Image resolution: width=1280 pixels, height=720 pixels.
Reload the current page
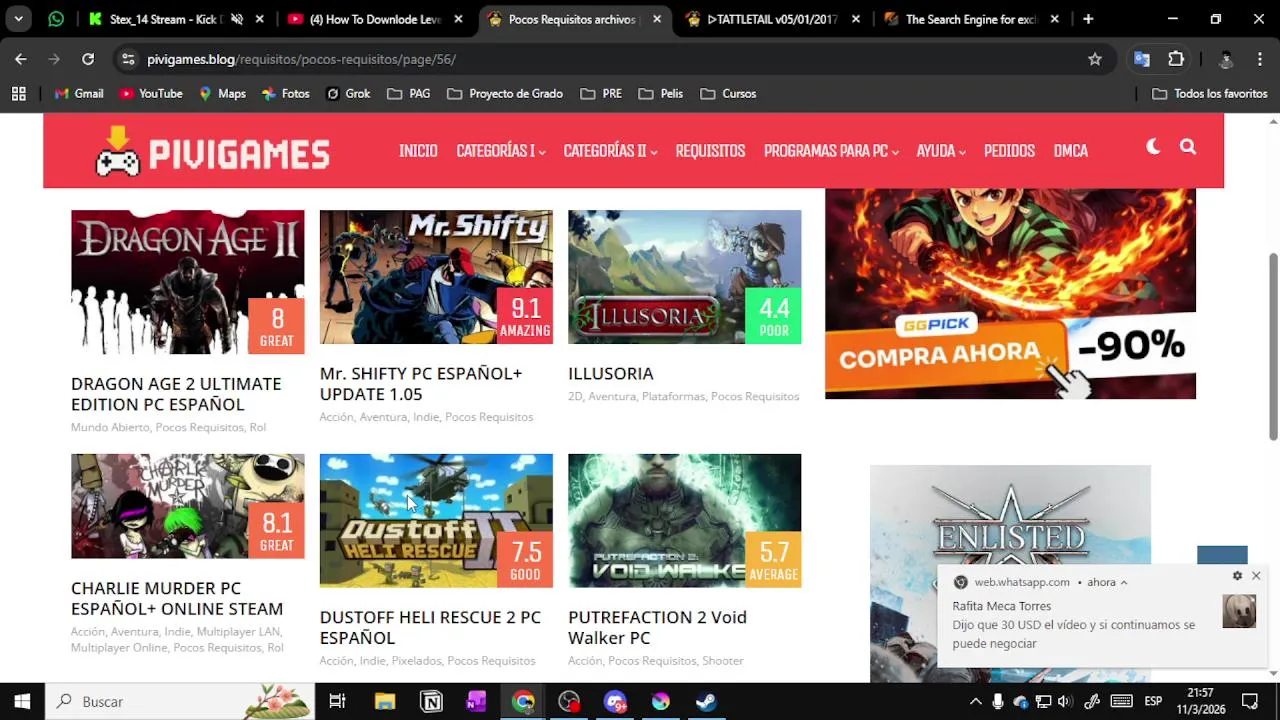pos(88,59)
